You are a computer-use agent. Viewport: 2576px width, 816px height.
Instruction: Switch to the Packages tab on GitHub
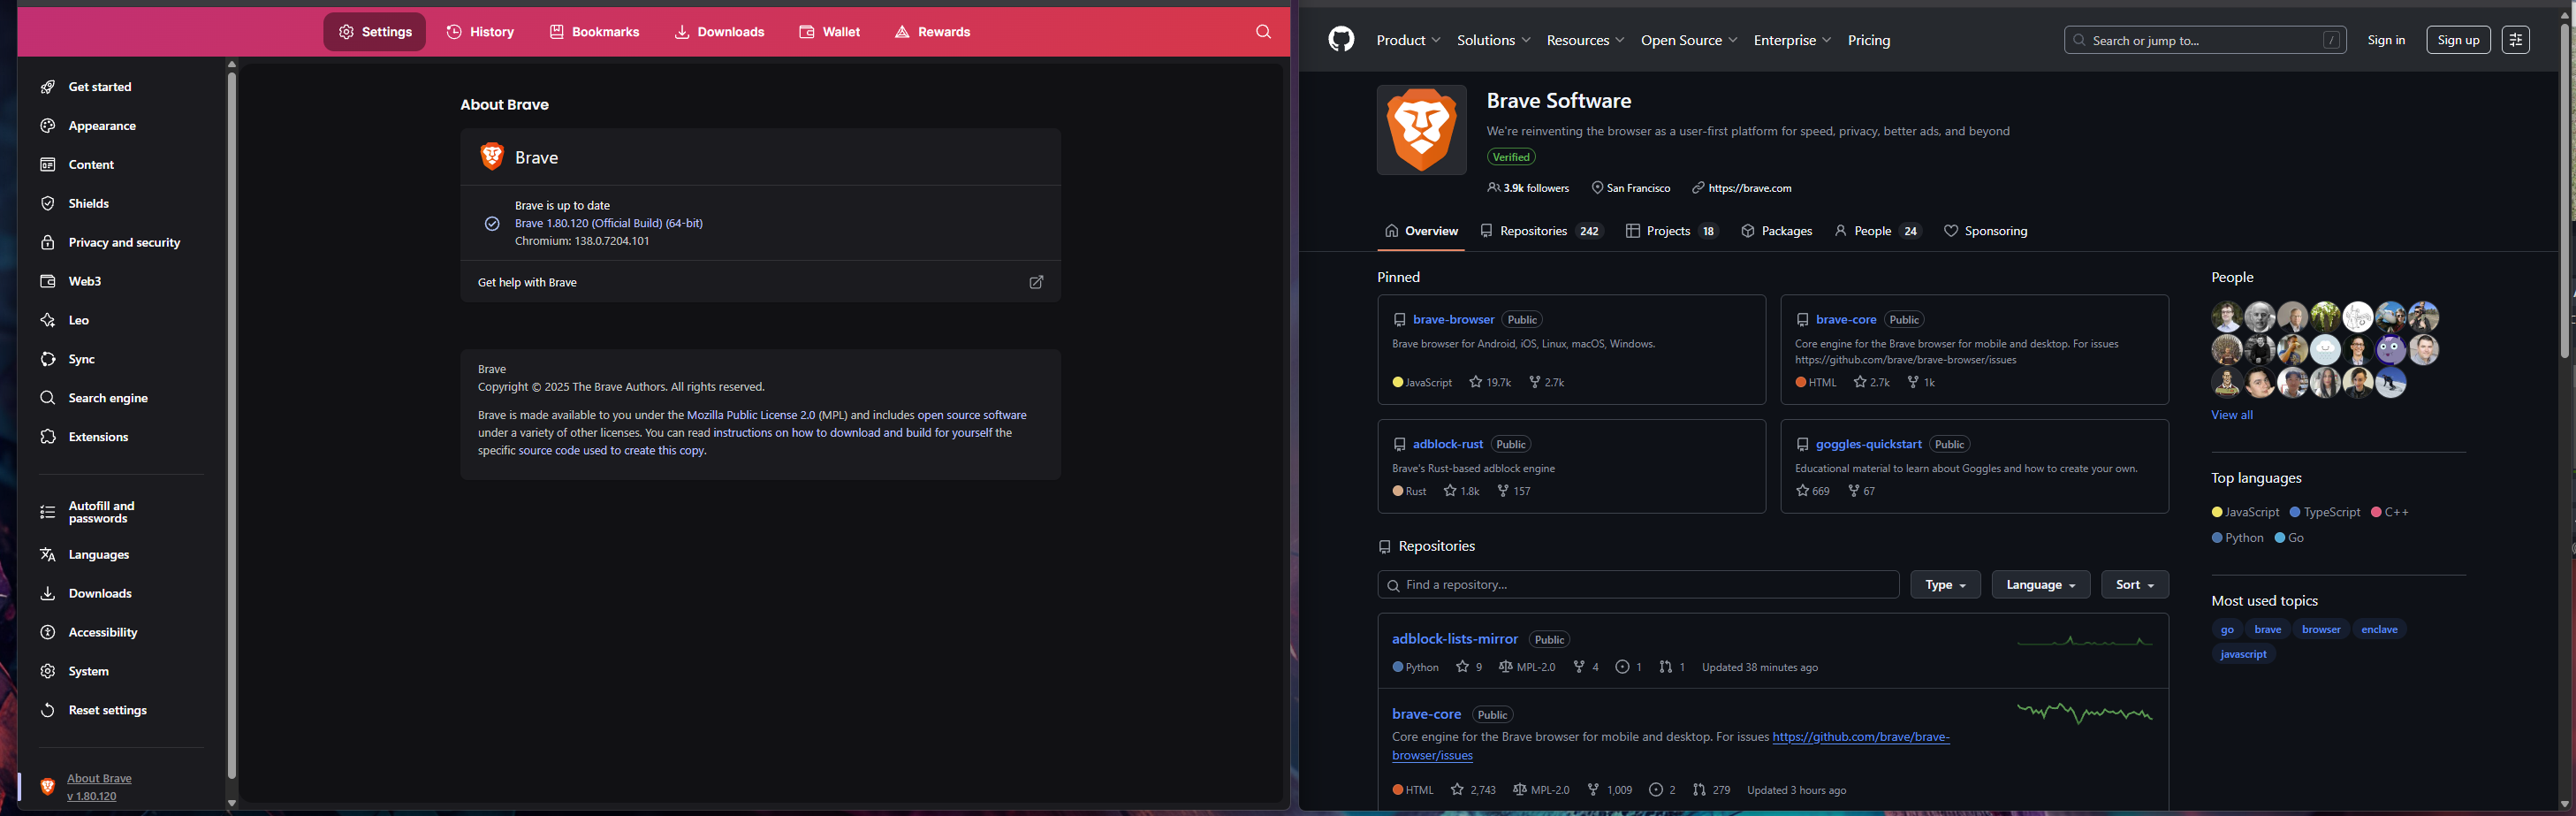click(x=1776, y=231)
